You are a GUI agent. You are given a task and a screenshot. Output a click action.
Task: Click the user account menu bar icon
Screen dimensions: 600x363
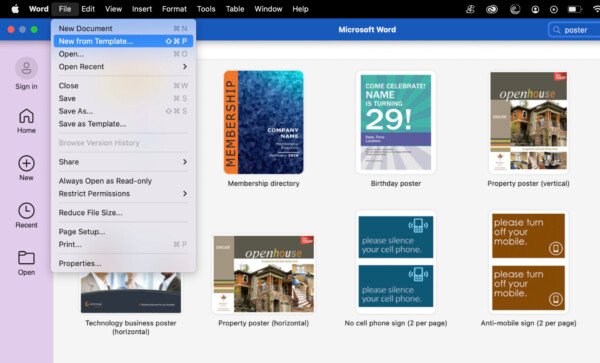(x=535, y=9)
